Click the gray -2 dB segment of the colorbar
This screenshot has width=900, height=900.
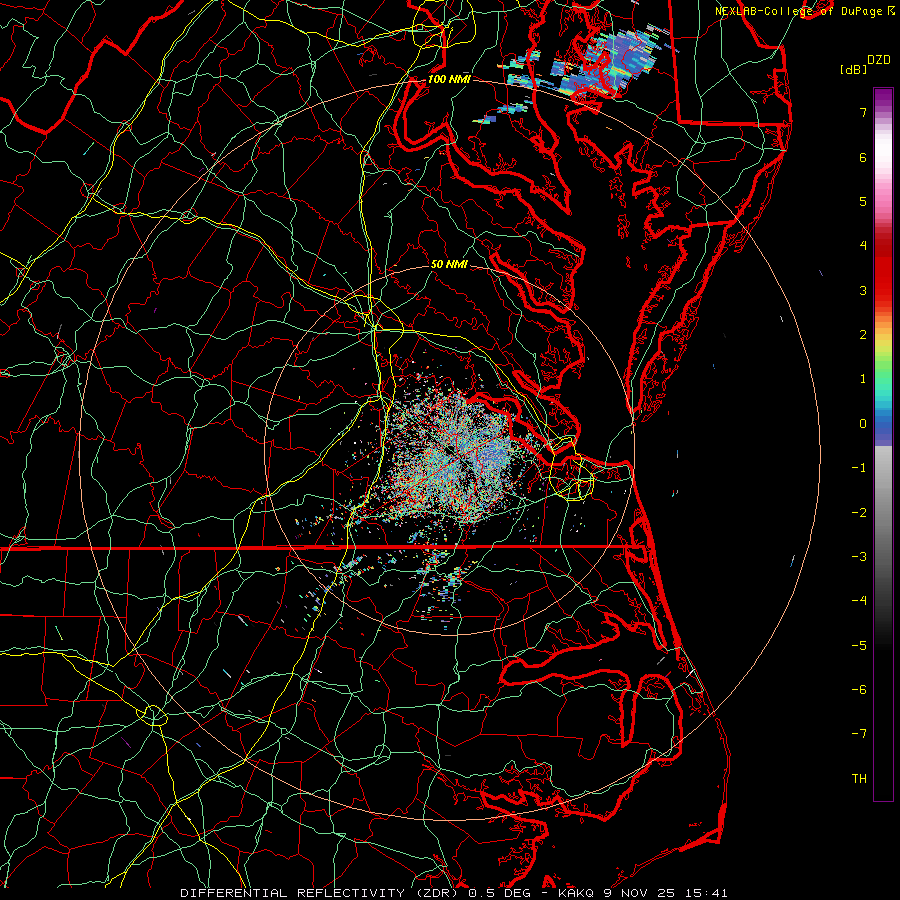click(x=883, y=512)
